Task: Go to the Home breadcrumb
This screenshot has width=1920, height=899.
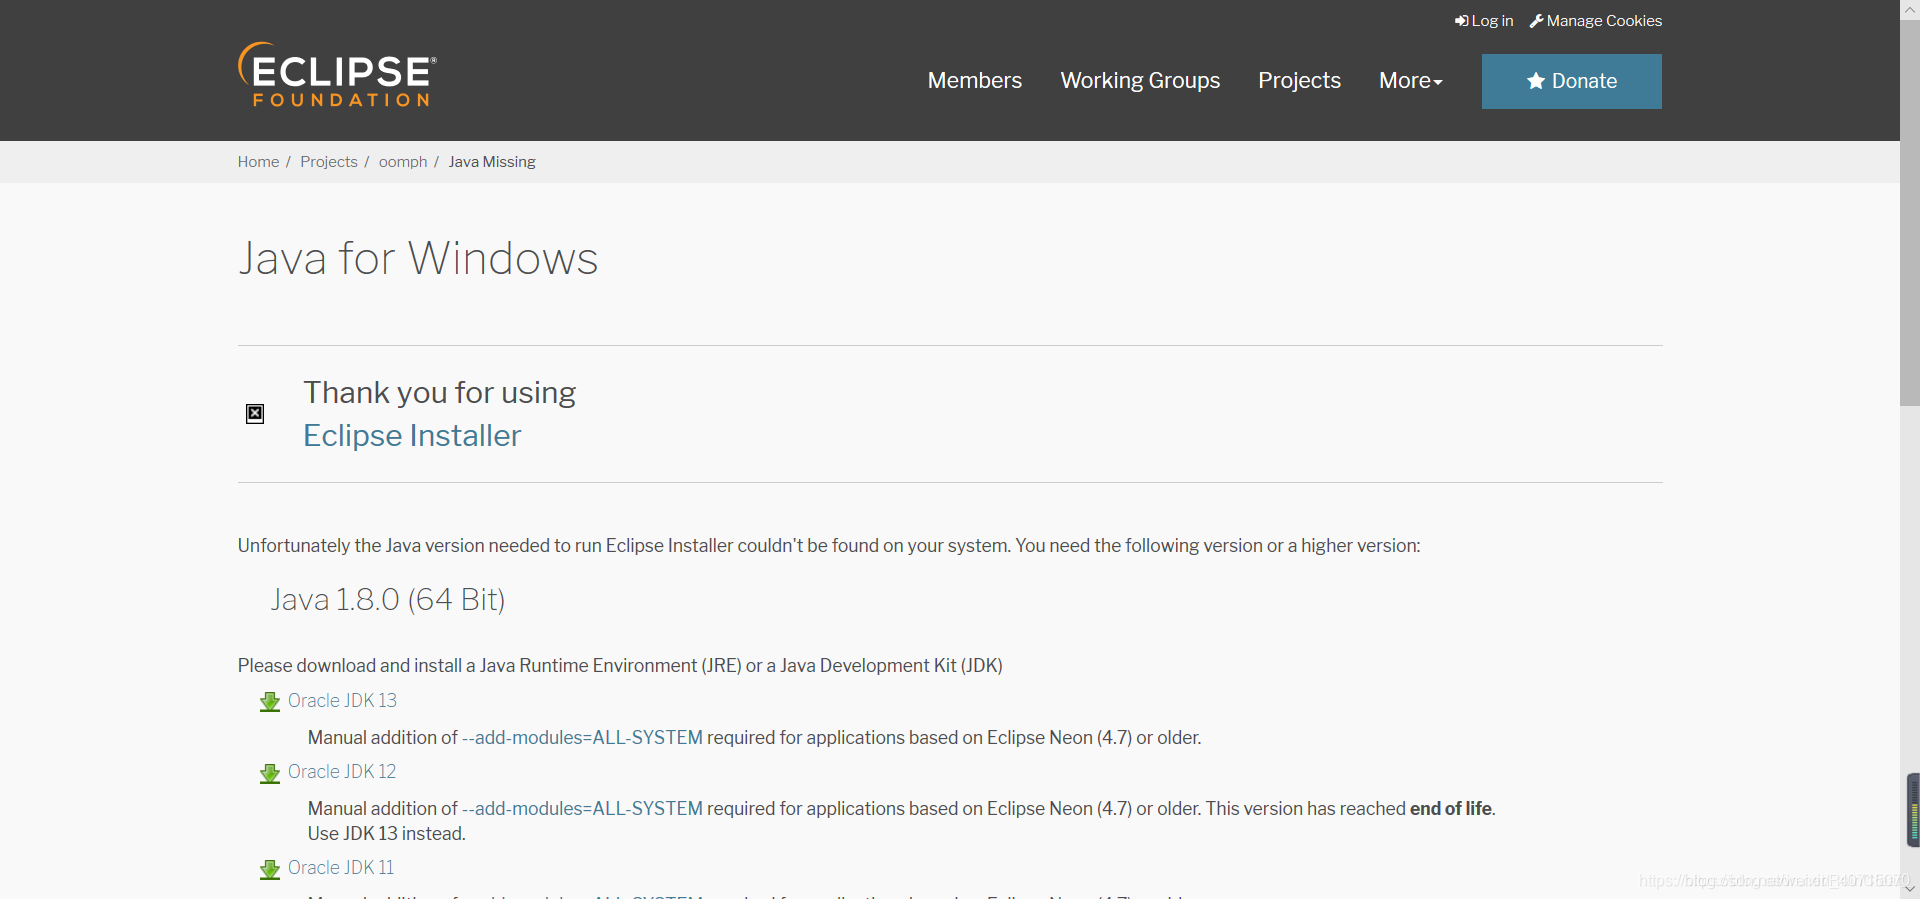Action: click(258, 162)
